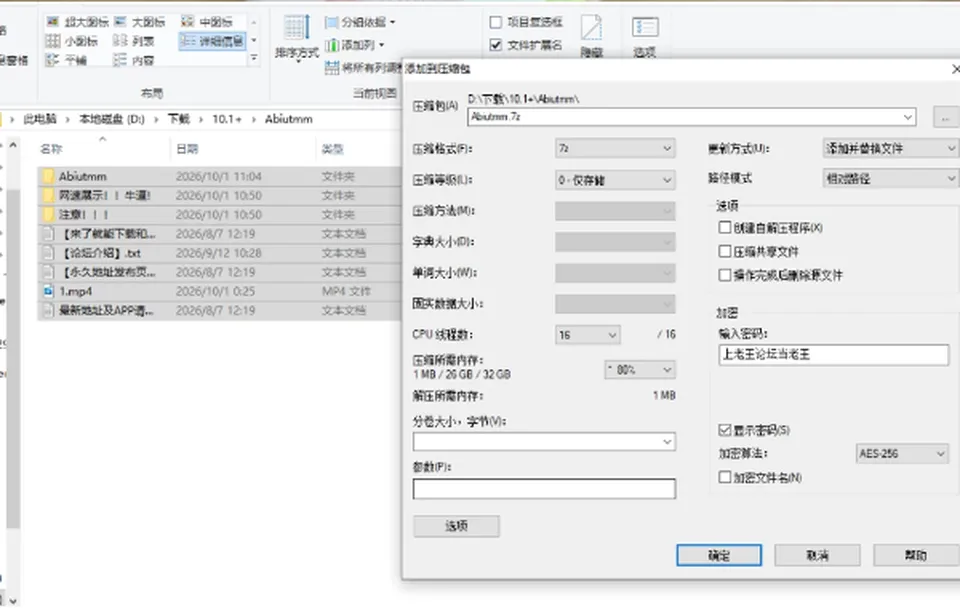Switch Explorer to 内容 view
960x608 pixels.
point(134,60)
